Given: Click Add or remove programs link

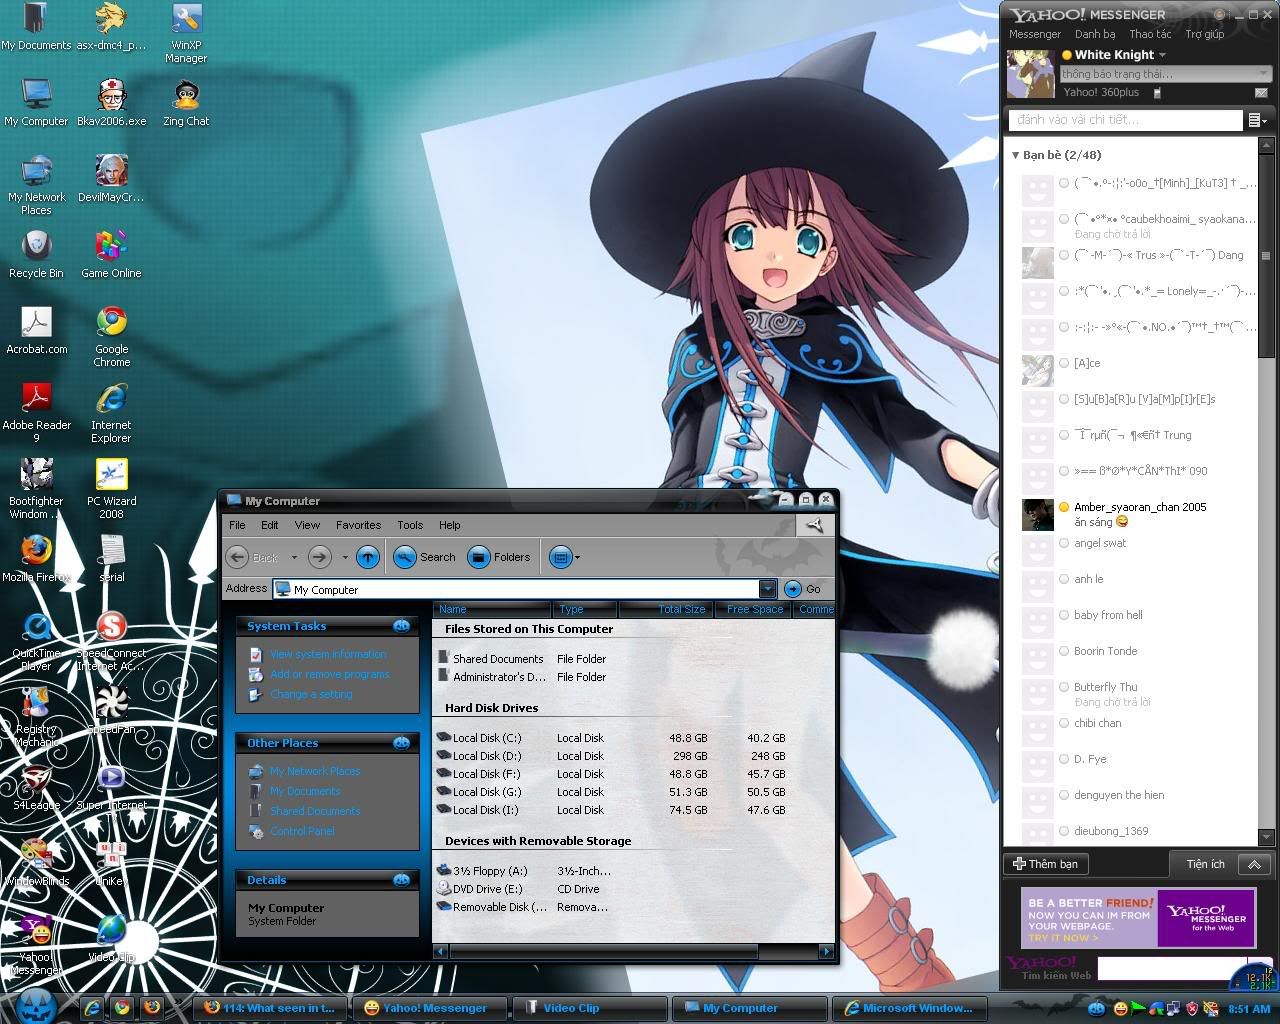Looking at the screenshot, I should coord(330,674).
